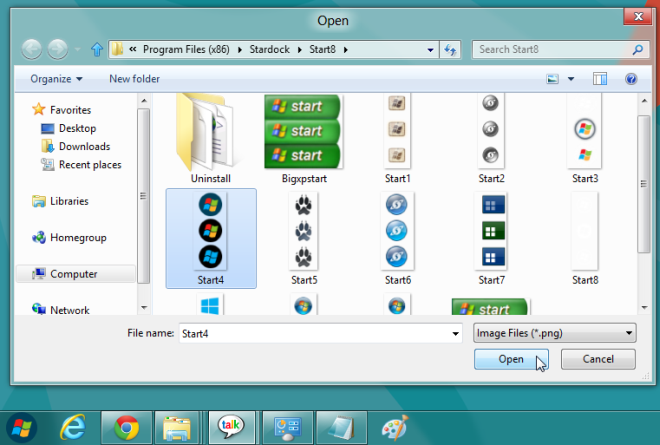Select the partially visible Windows 8 logo image
Screen dimensions: 660x445
pyautogui.click(x=210, y=305)
